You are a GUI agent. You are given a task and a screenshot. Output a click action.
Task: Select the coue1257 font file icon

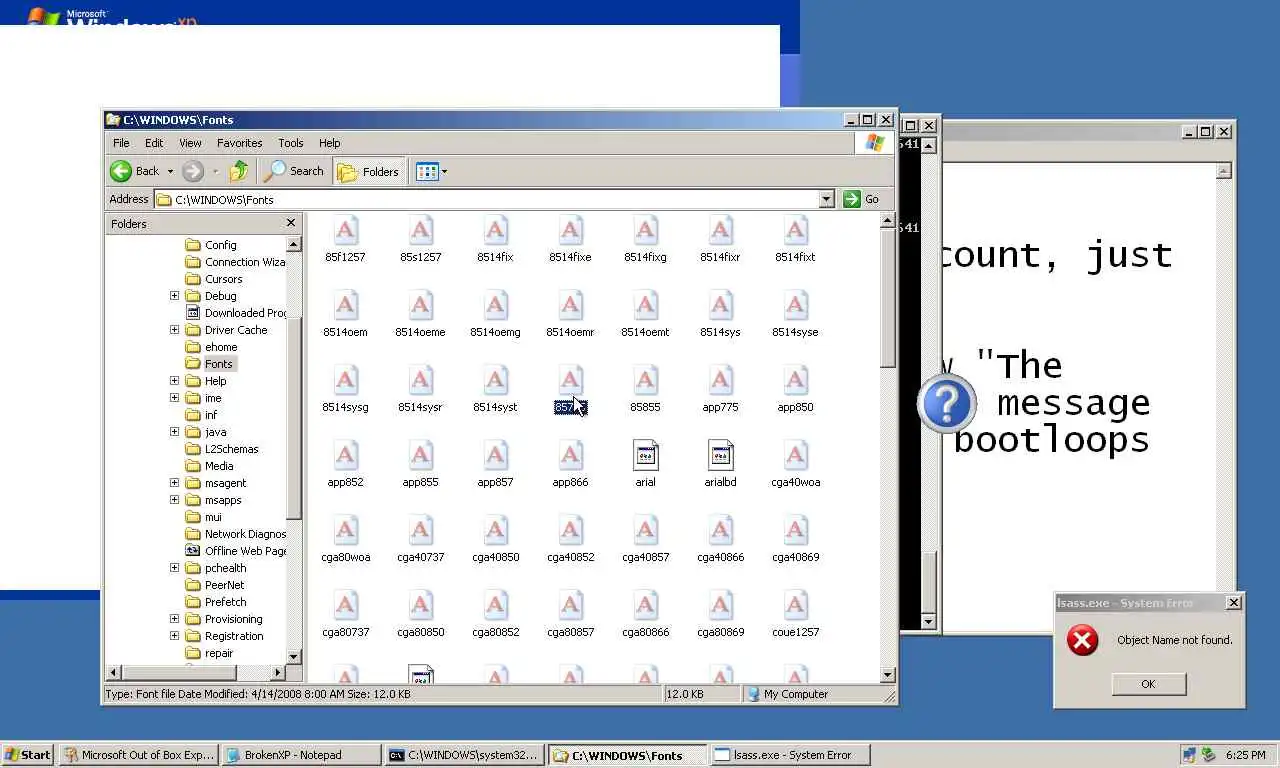[x=795, y=614]
